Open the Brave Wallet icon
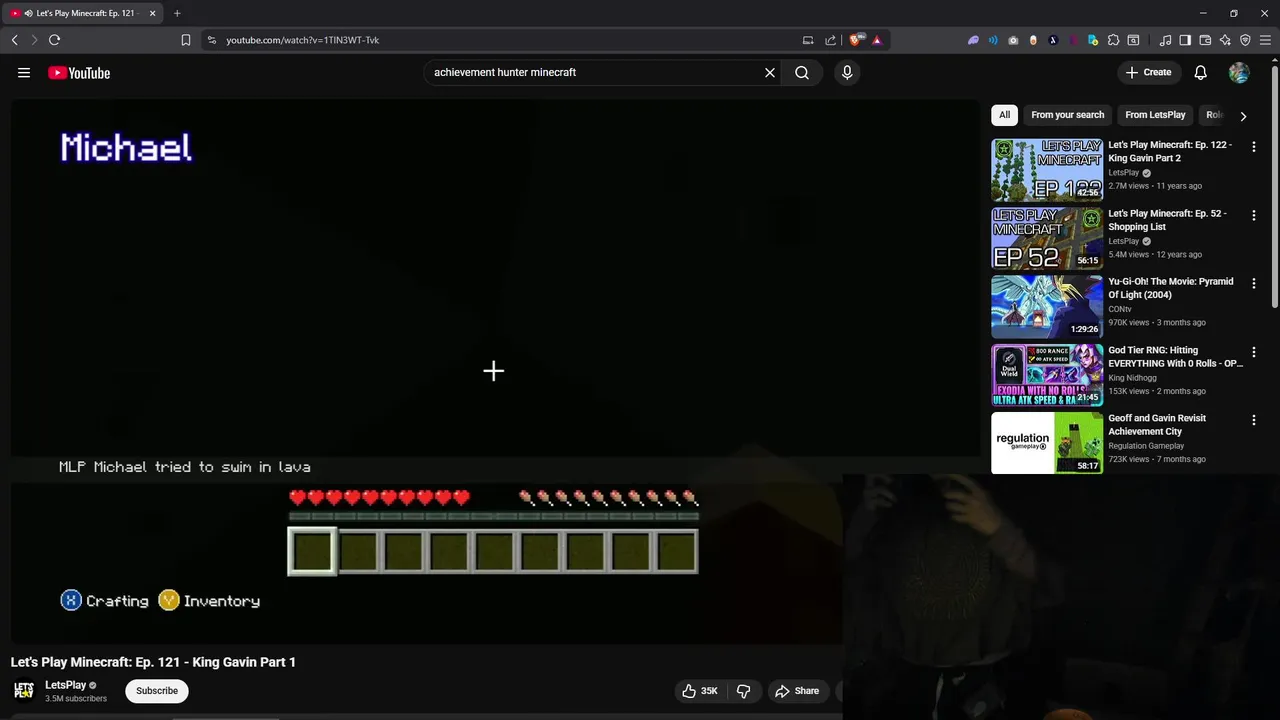Viewport: 1280px width, 720px height. click(x=1205, y=40)
